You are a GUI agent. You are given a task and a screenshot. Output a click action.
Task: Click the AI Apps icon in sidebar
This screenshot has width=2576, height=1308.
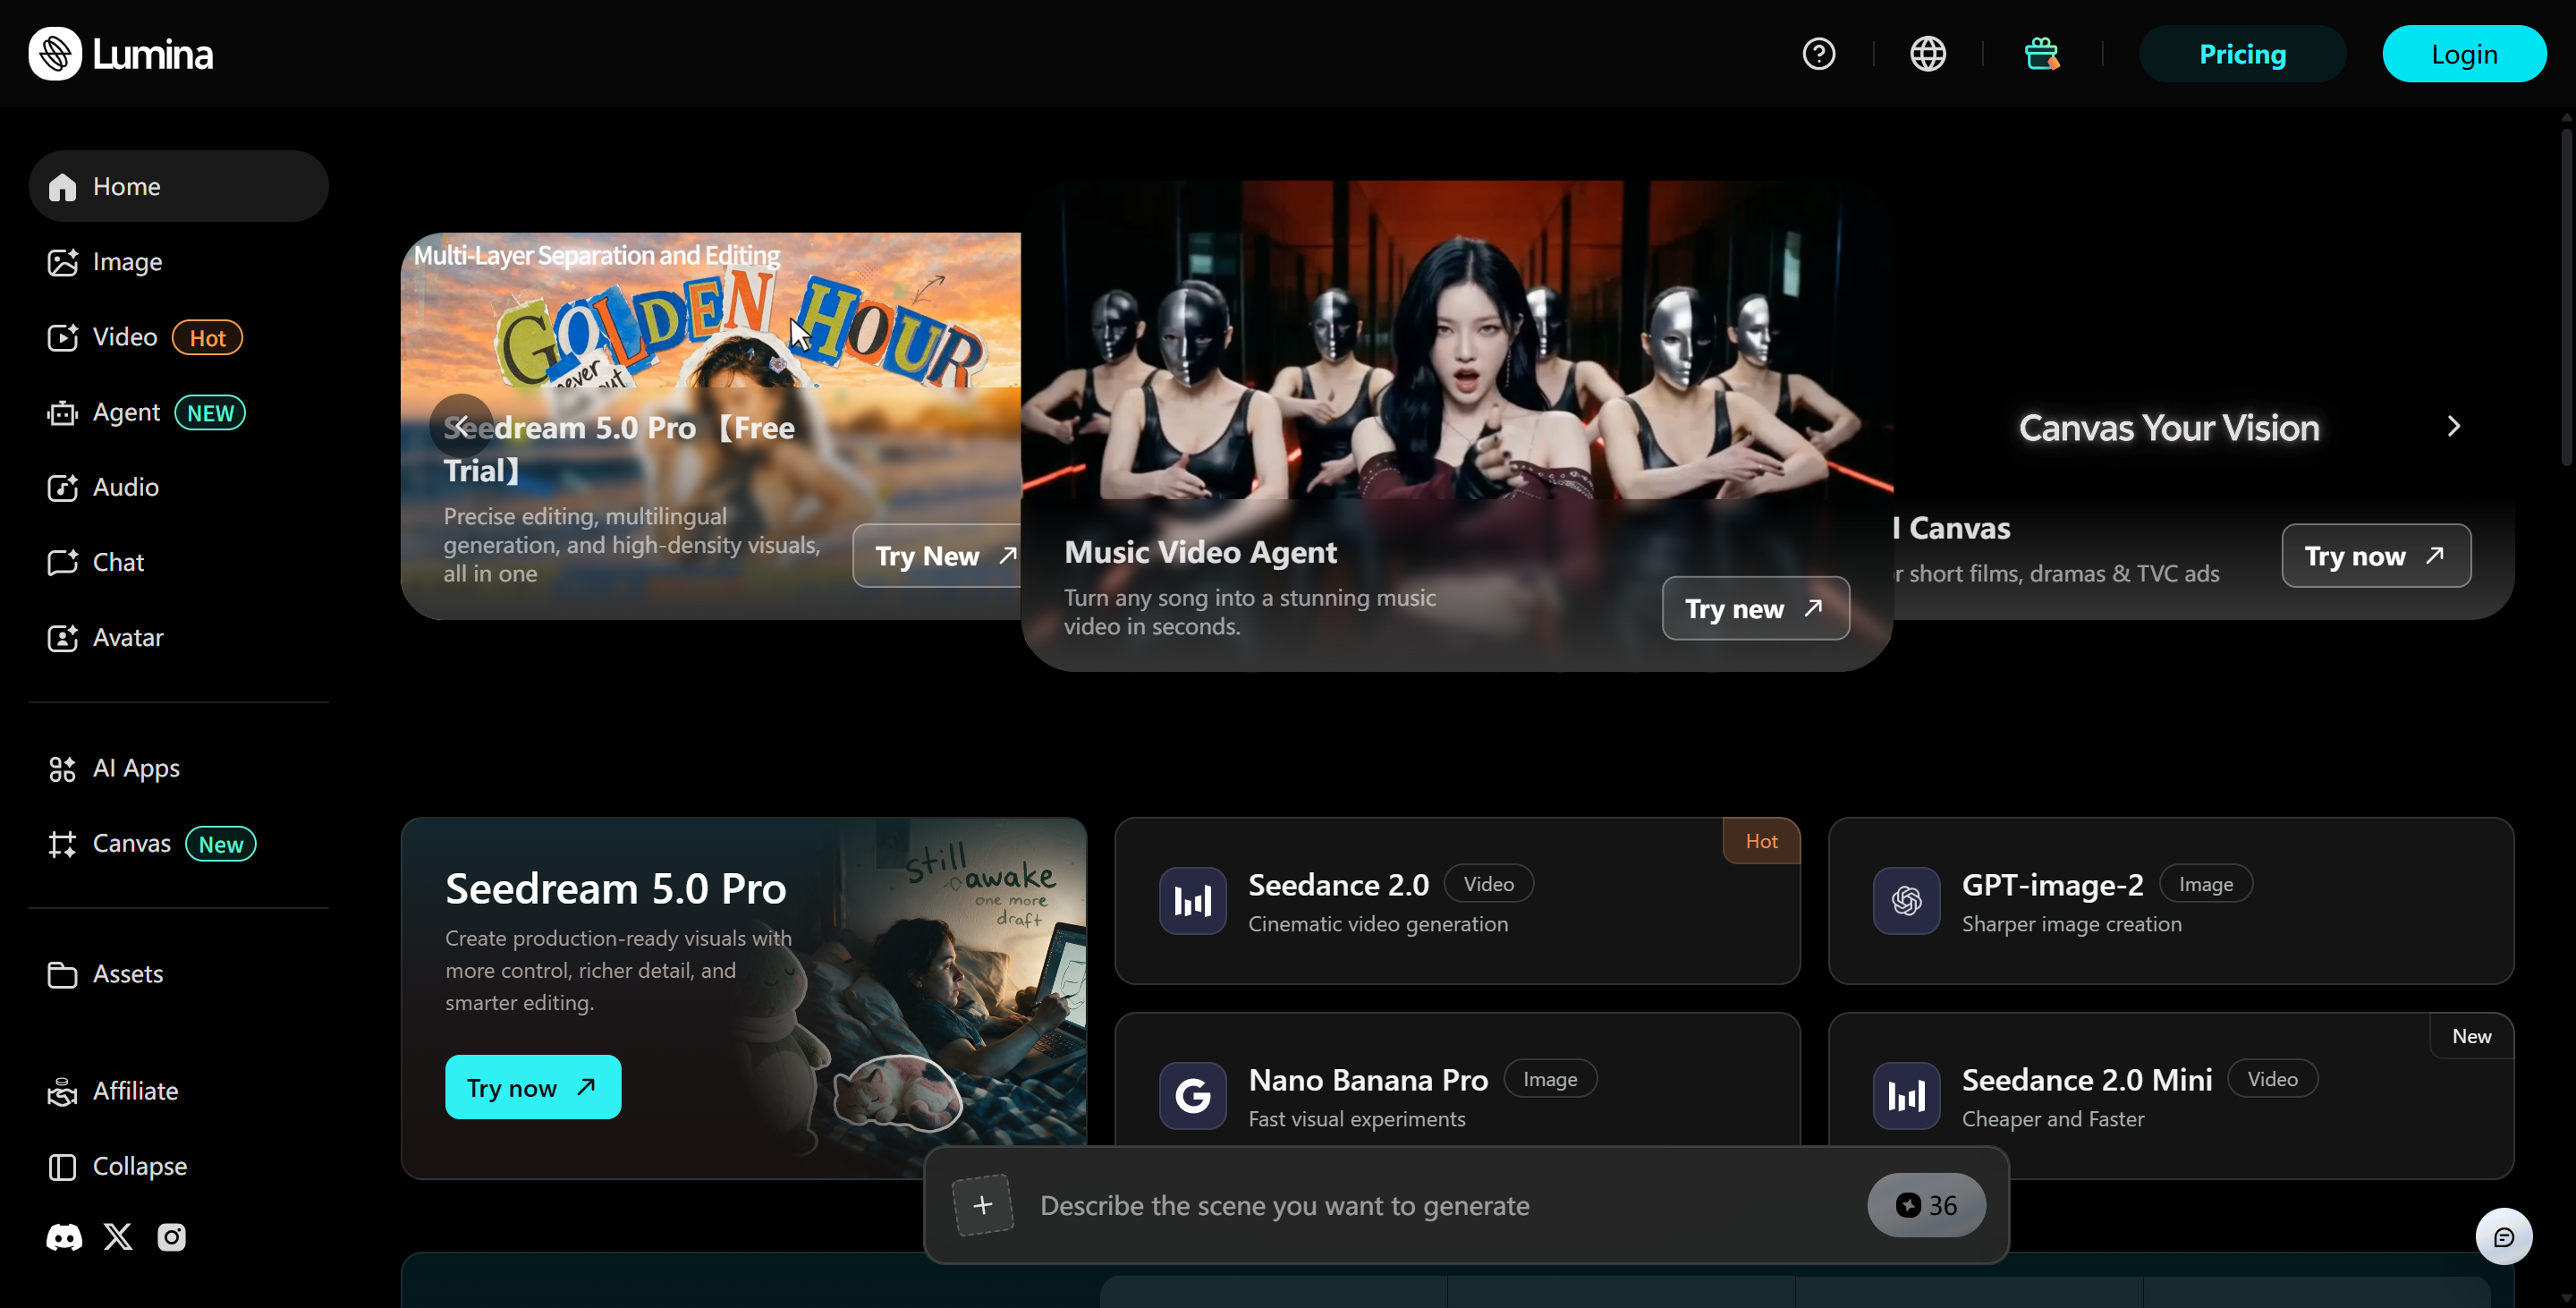62,769
